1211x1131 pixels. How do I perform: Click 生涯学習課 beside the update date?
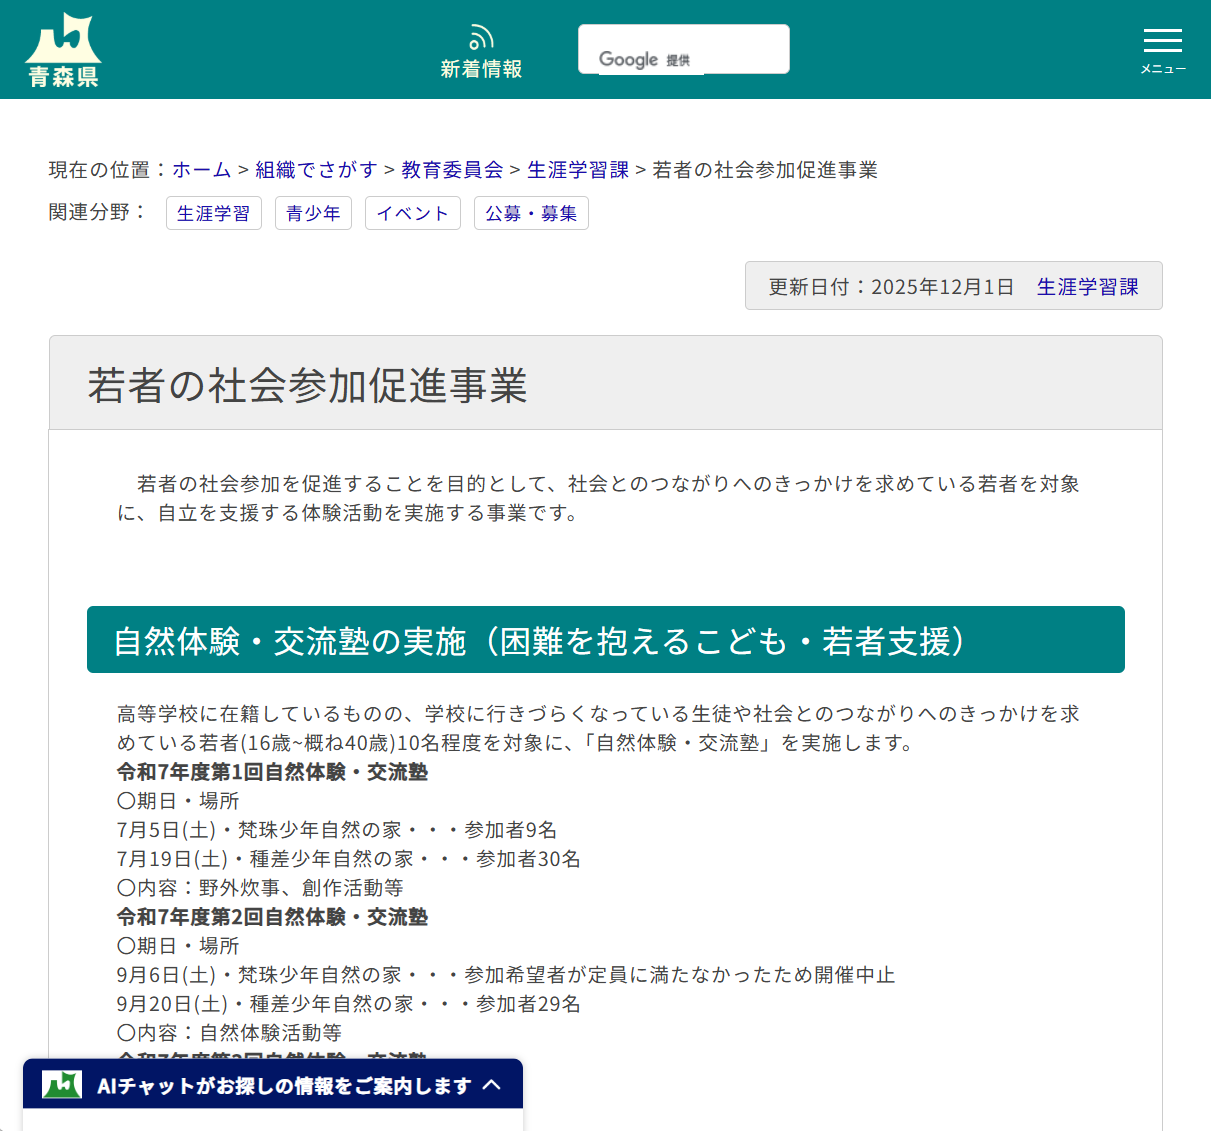pyautogui.click(x=1087, y=286)
